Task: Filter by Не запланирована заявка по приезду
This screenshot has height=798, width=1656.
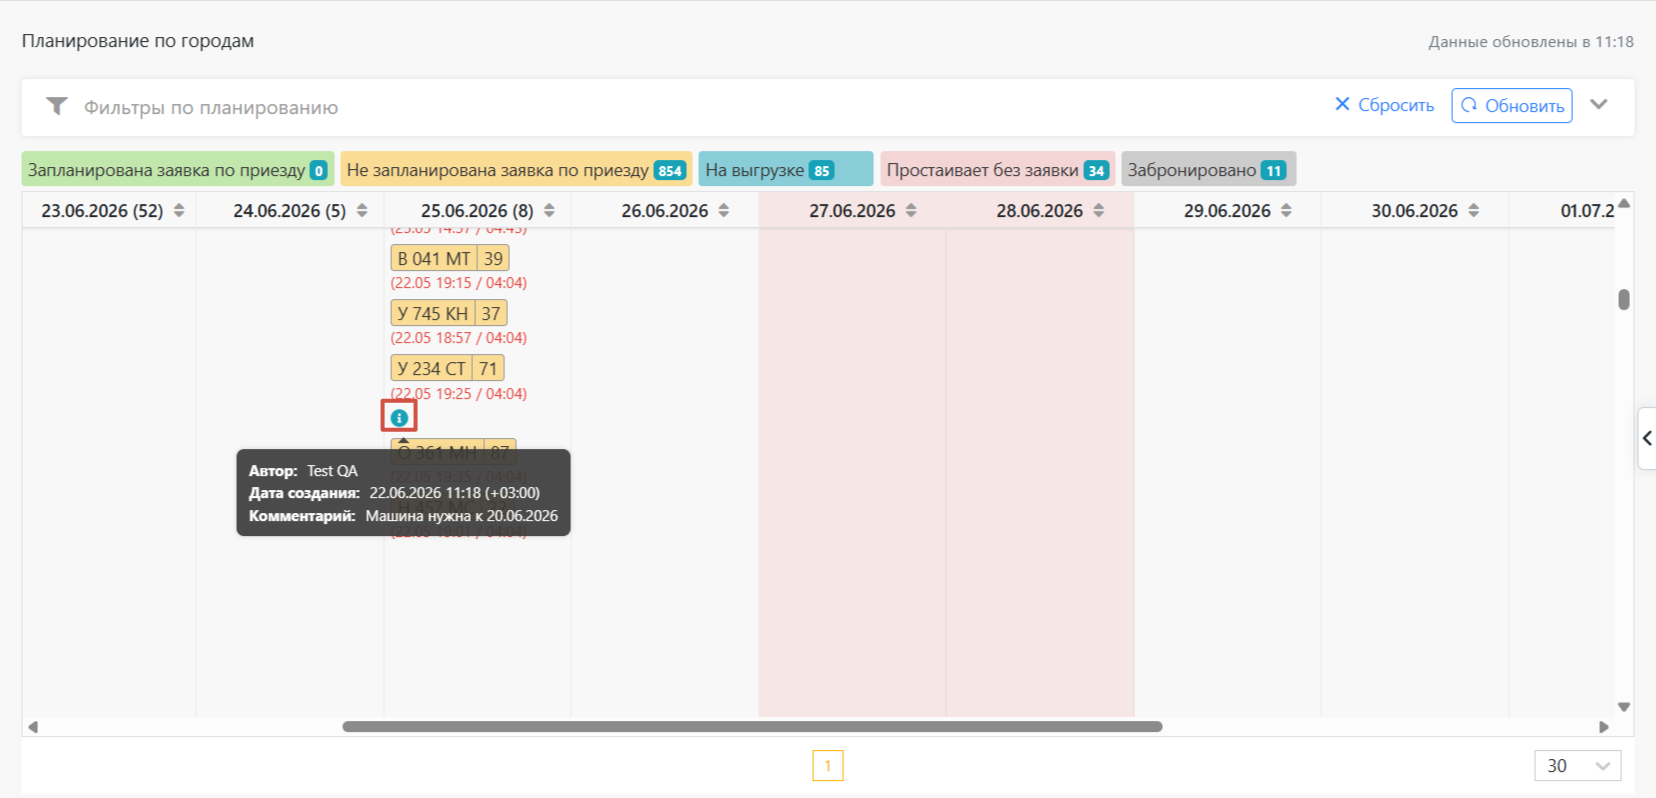Action: [x=516, y=170]
